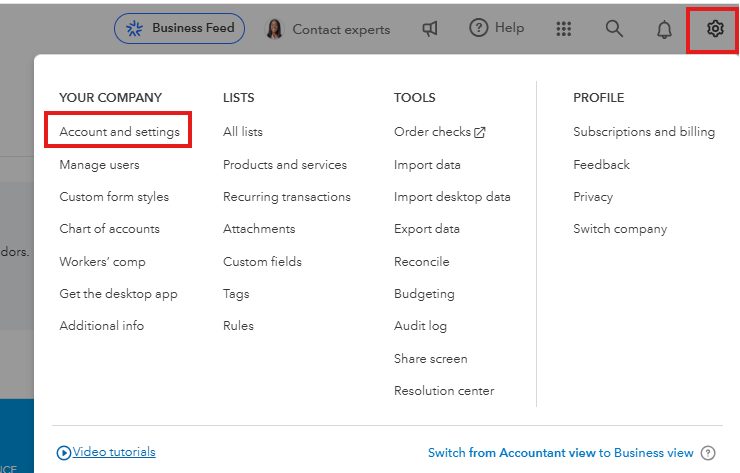Go to Products and services
This screenshot has width=740, height=473.
[x=285, y=165]
